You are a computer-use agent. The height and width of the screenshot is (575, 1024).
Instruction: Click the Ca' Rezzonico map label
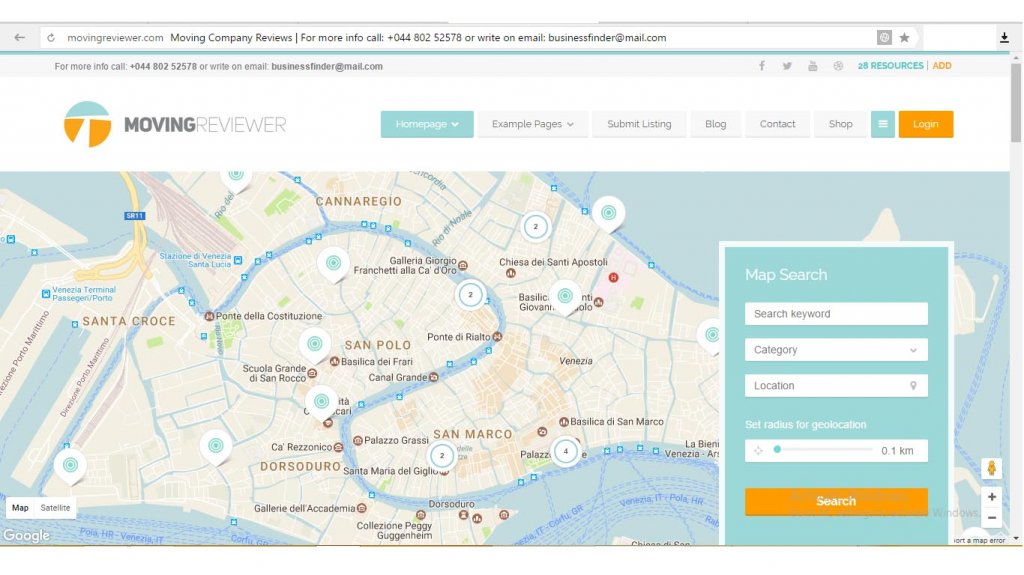coord(302,447)
